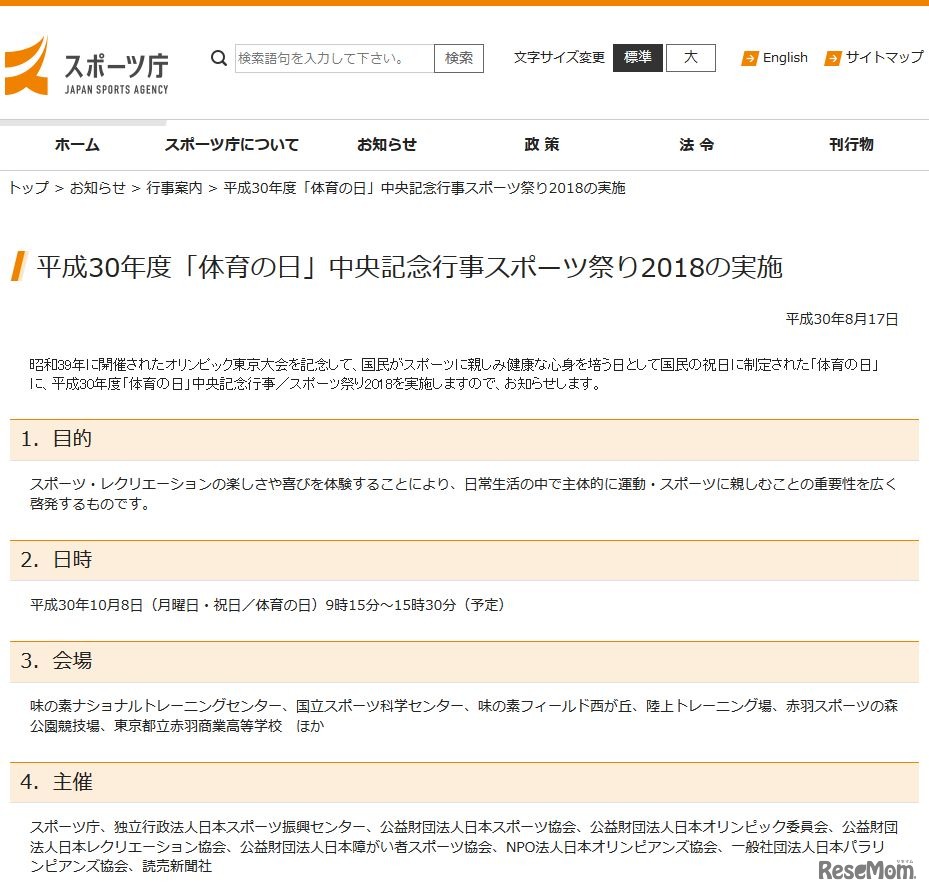Switch text size to 大
The width and height of the screenshot is (929, 893).
point(693,58)
